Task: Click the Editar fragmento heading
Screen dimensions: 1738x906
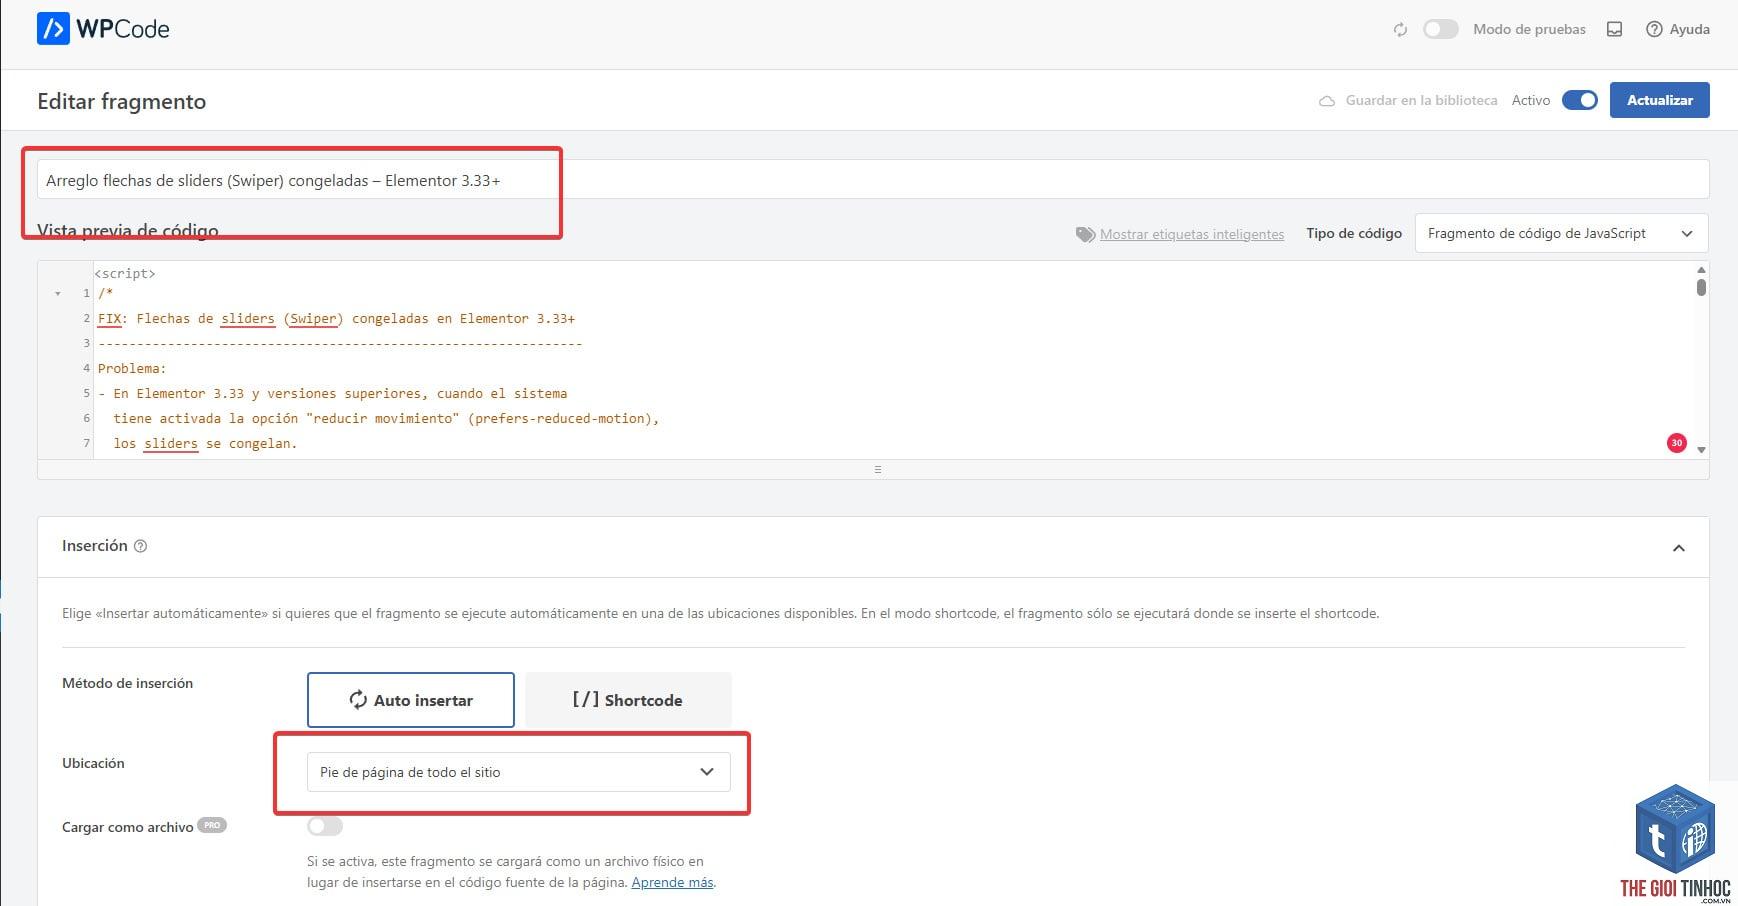Action: (122, 101)
